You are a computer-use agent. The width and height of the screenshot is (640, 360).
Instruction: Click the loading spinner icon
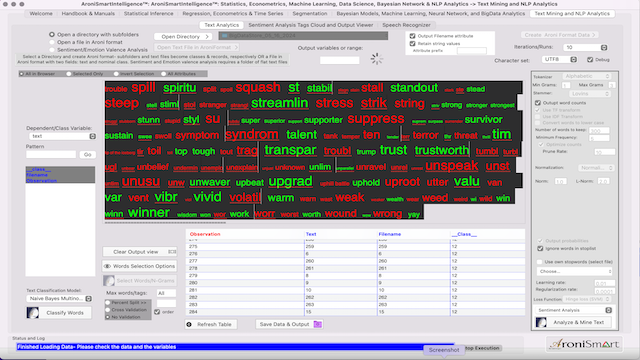tap(377, 59)
